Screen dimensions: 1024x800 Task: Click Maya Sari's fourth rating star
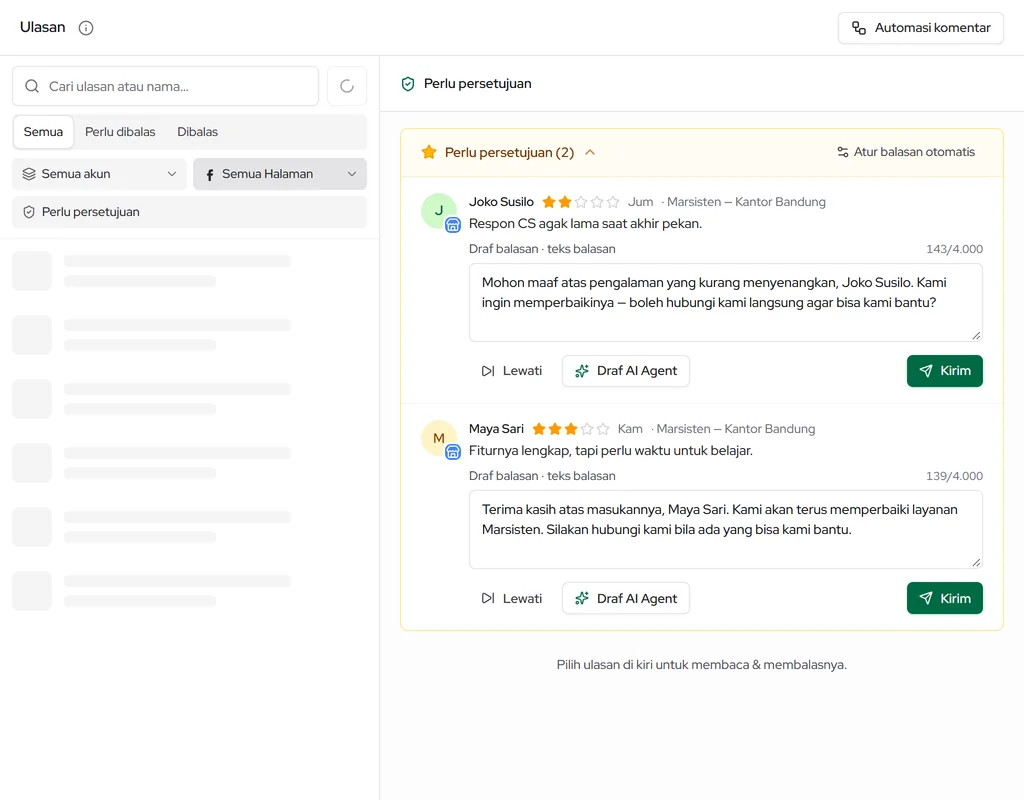587,429
